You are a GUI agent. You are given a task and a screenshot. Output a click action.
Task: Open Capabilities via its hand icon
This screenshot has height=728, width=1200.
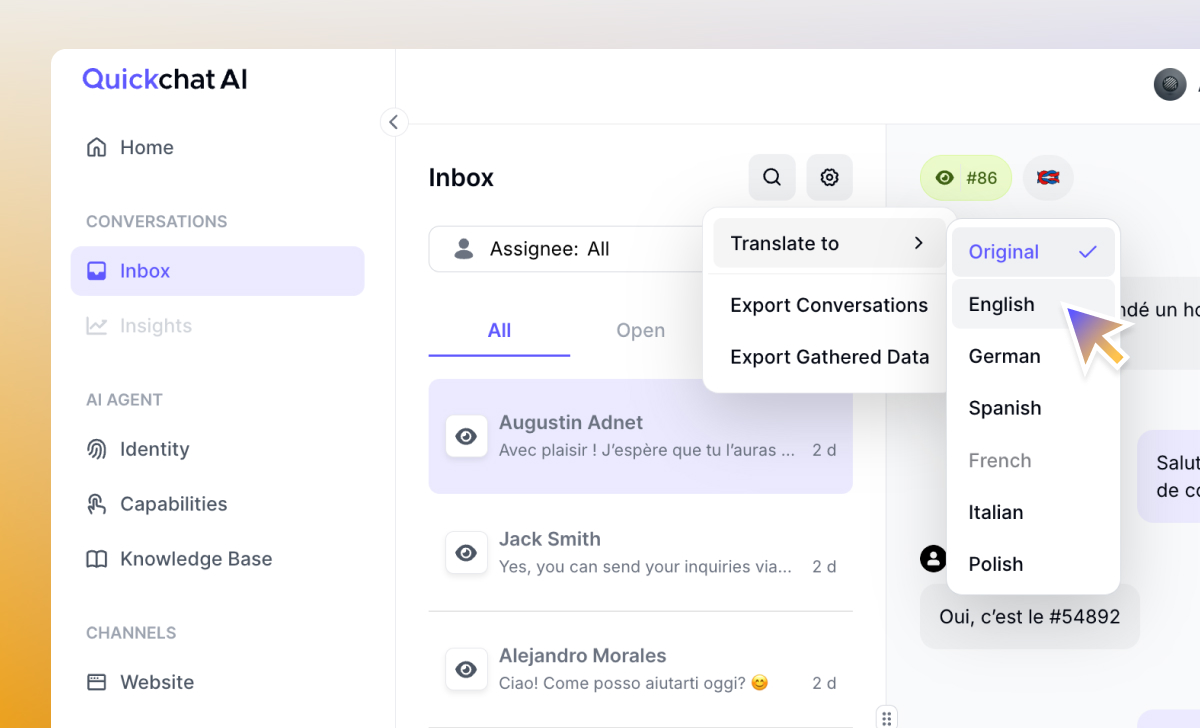coord(97,504)
